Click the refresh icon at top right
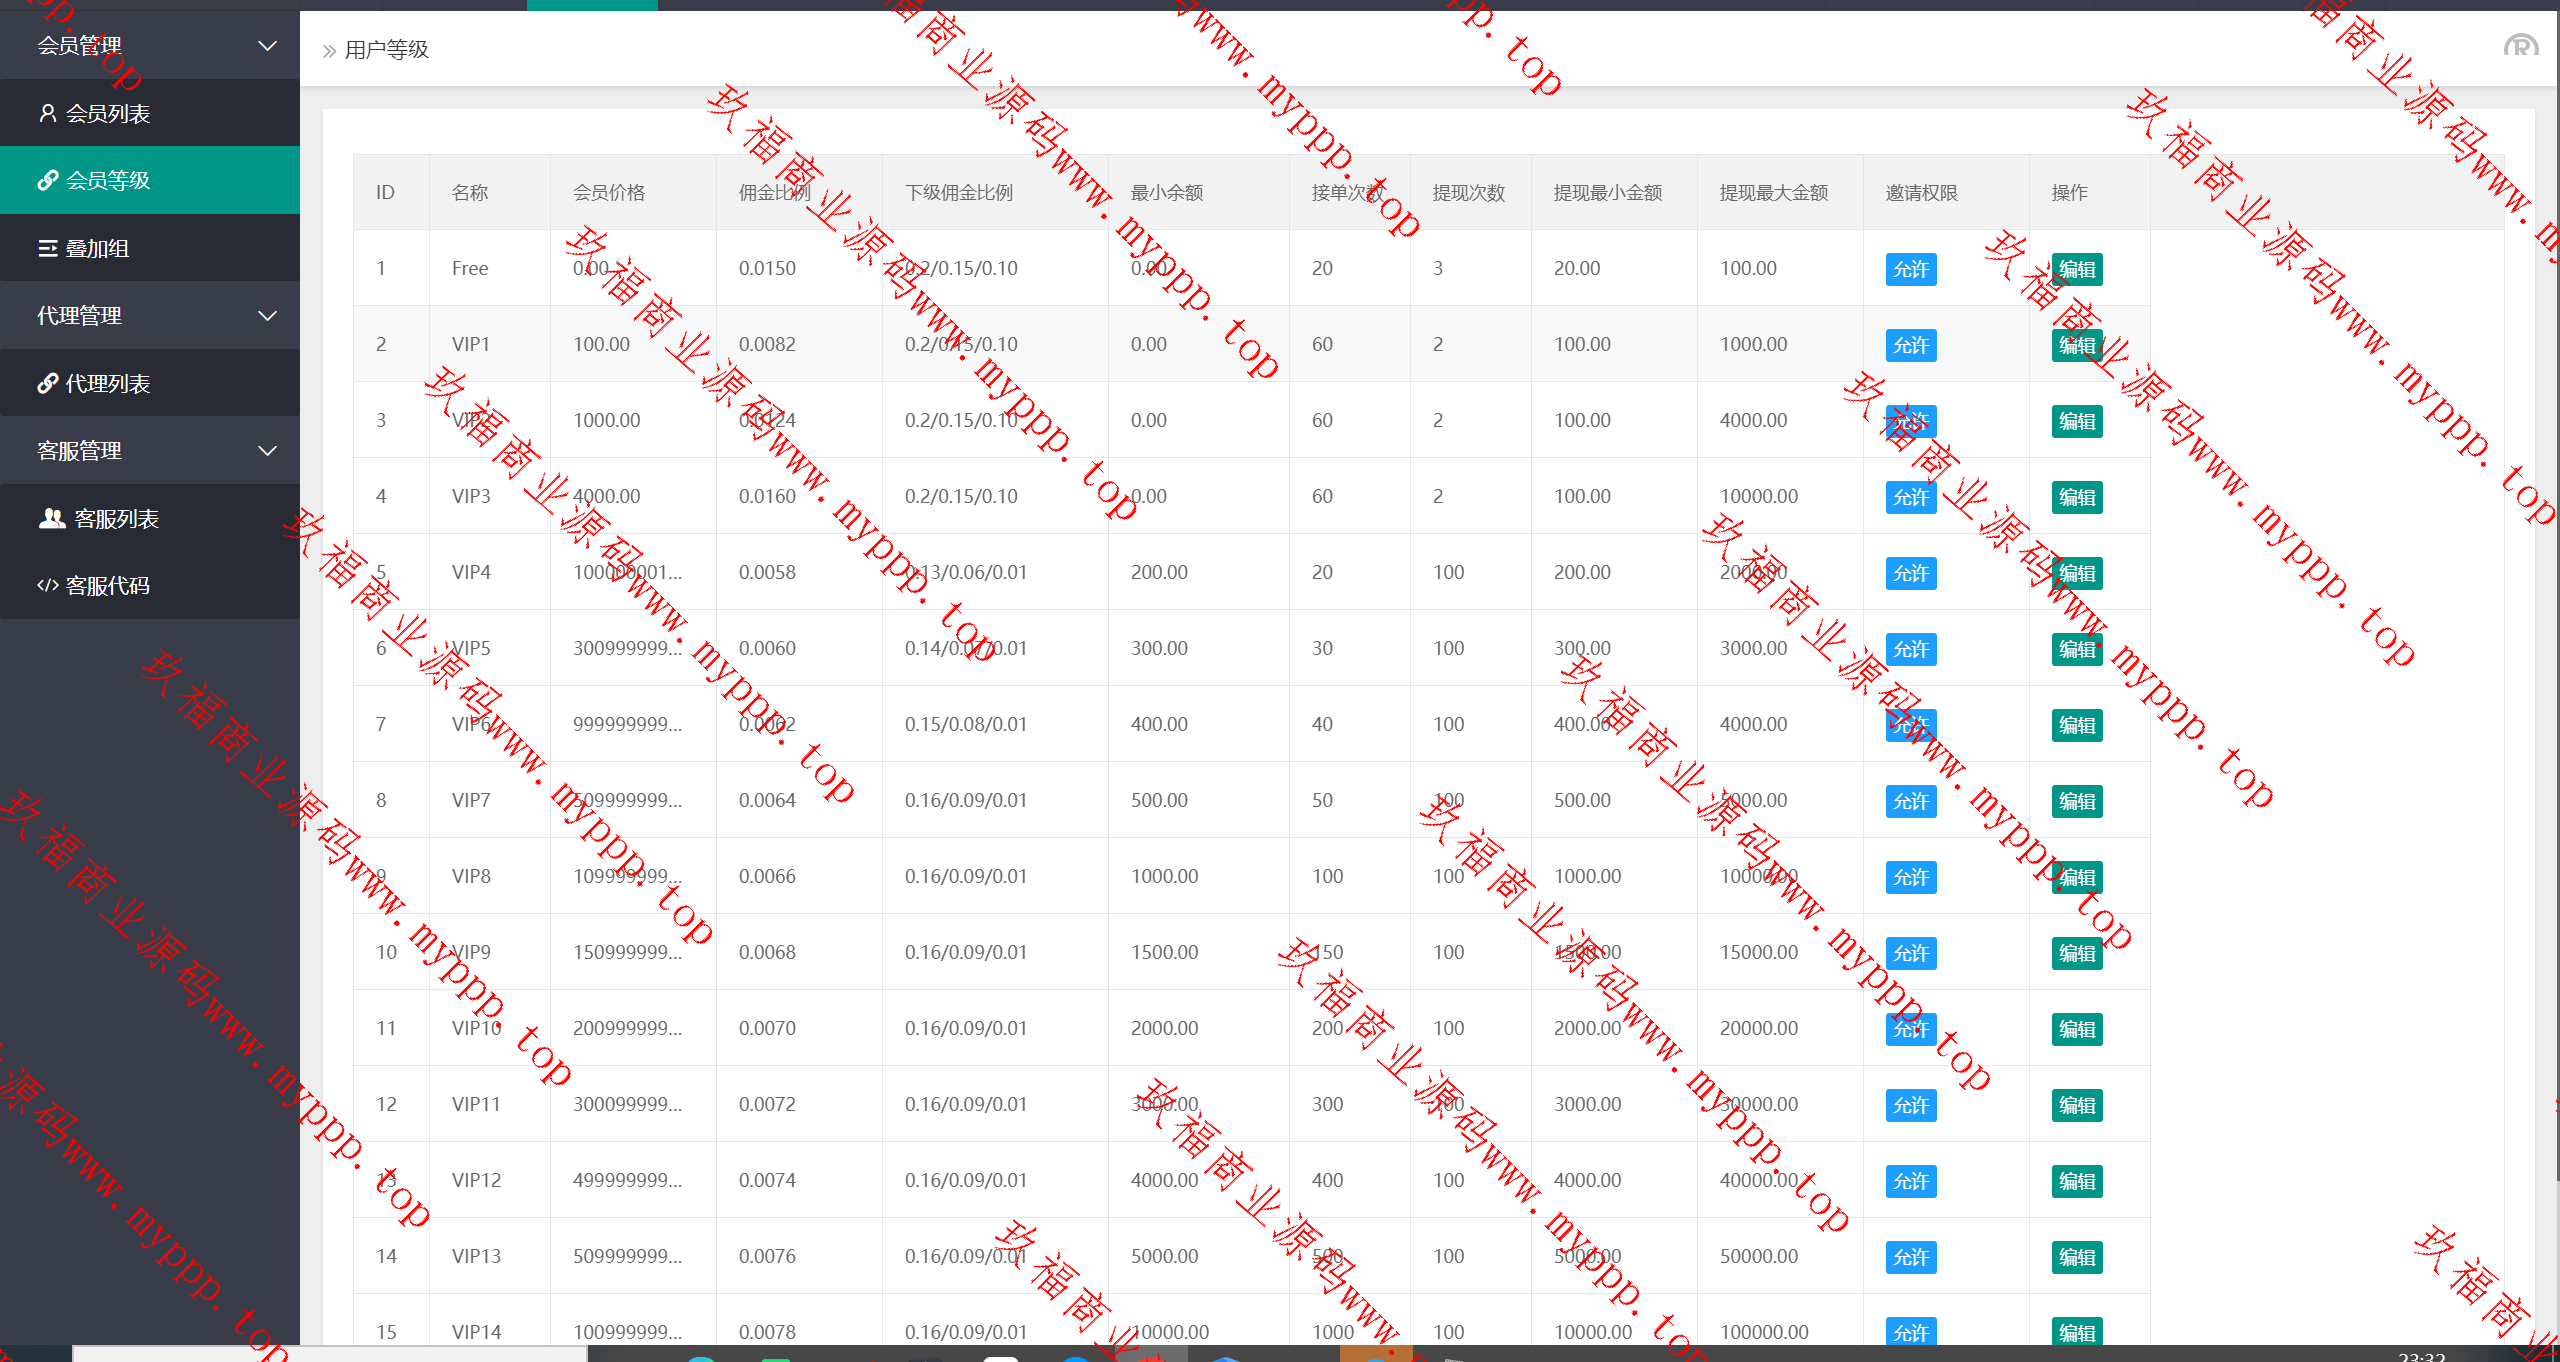The image size is (2560, 1362). point(2520,47)
